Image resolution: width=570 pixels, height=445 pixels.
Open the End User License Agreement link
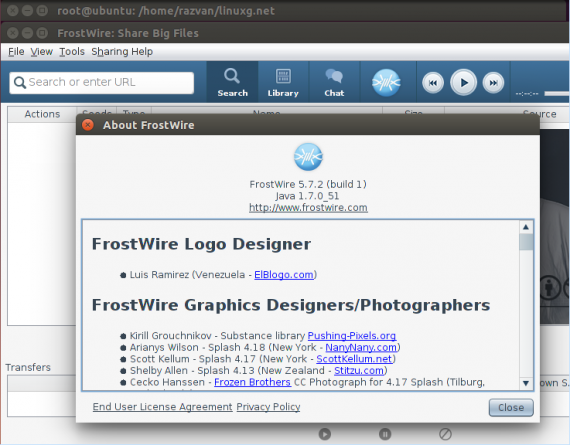pos(162,407)
